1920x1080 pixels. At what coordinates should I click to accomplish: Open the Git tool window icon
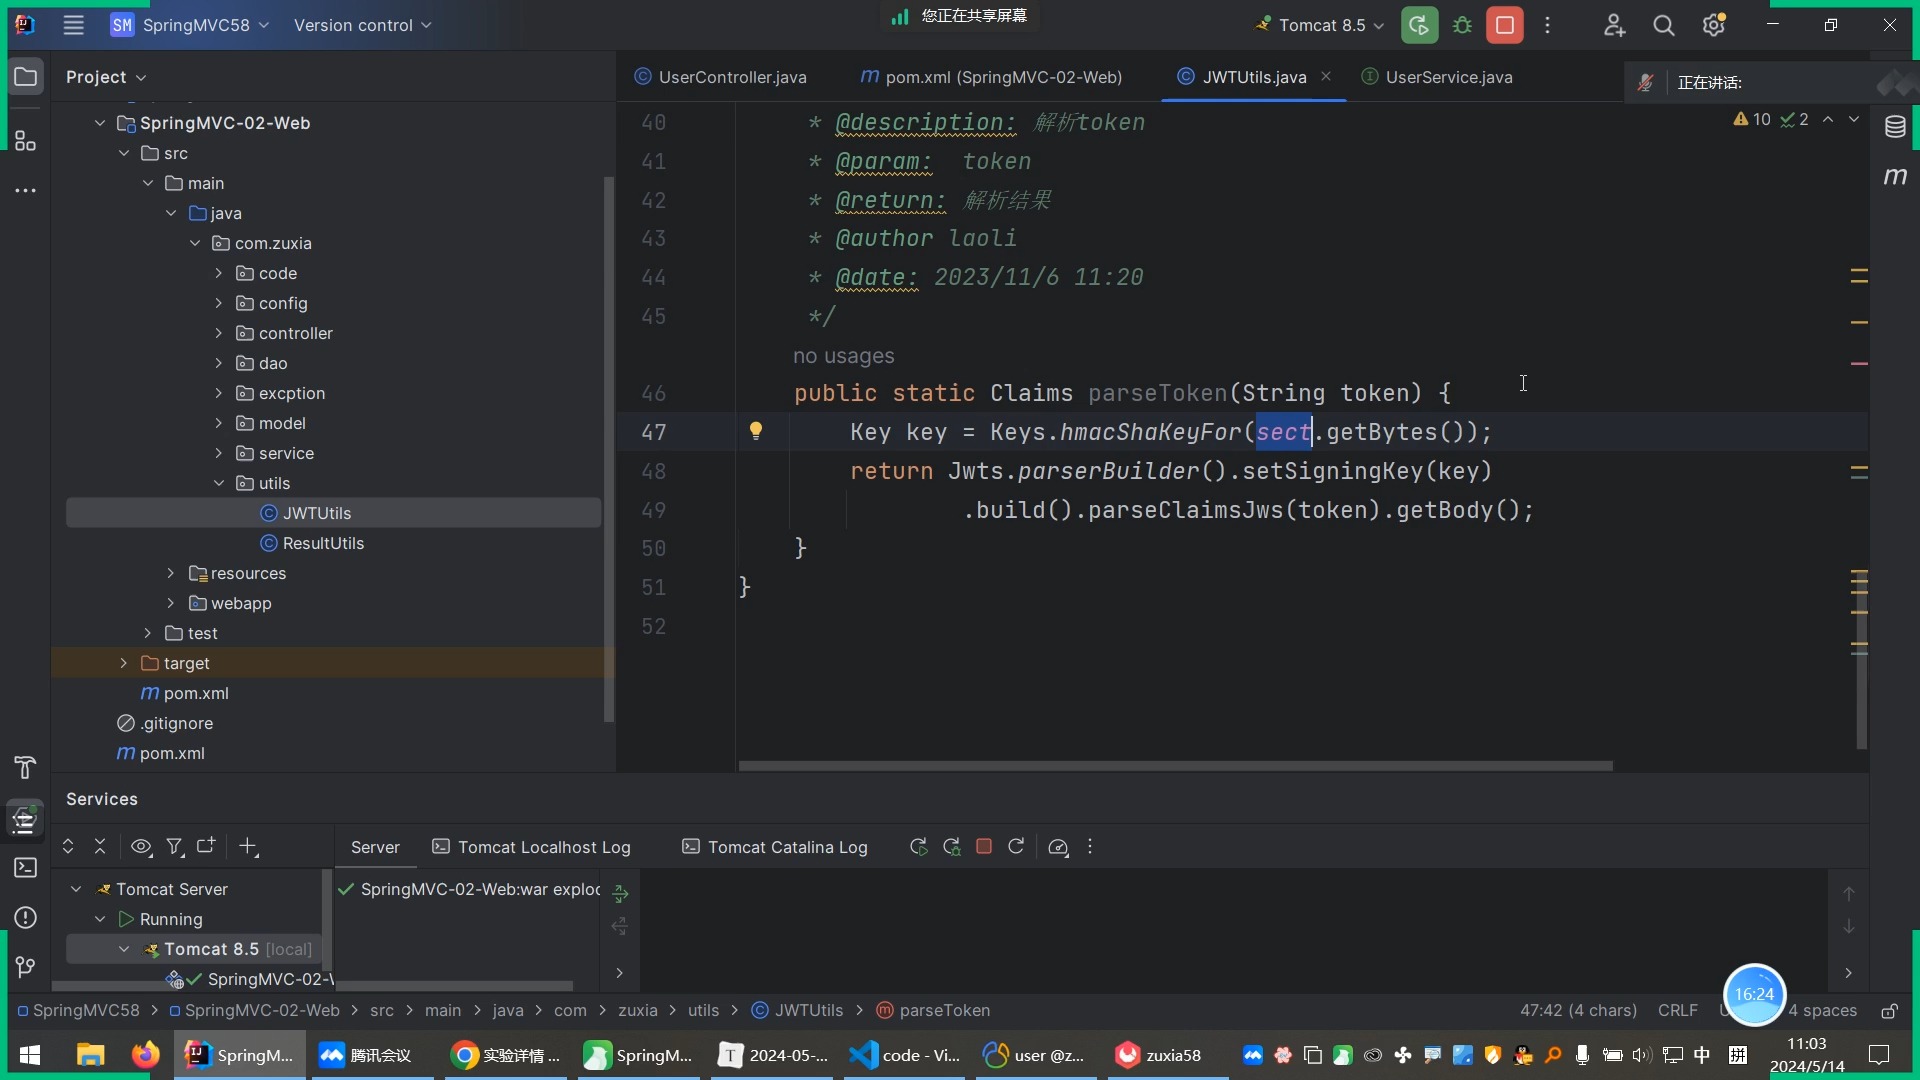pyautogui.click(x=26, y=966)
